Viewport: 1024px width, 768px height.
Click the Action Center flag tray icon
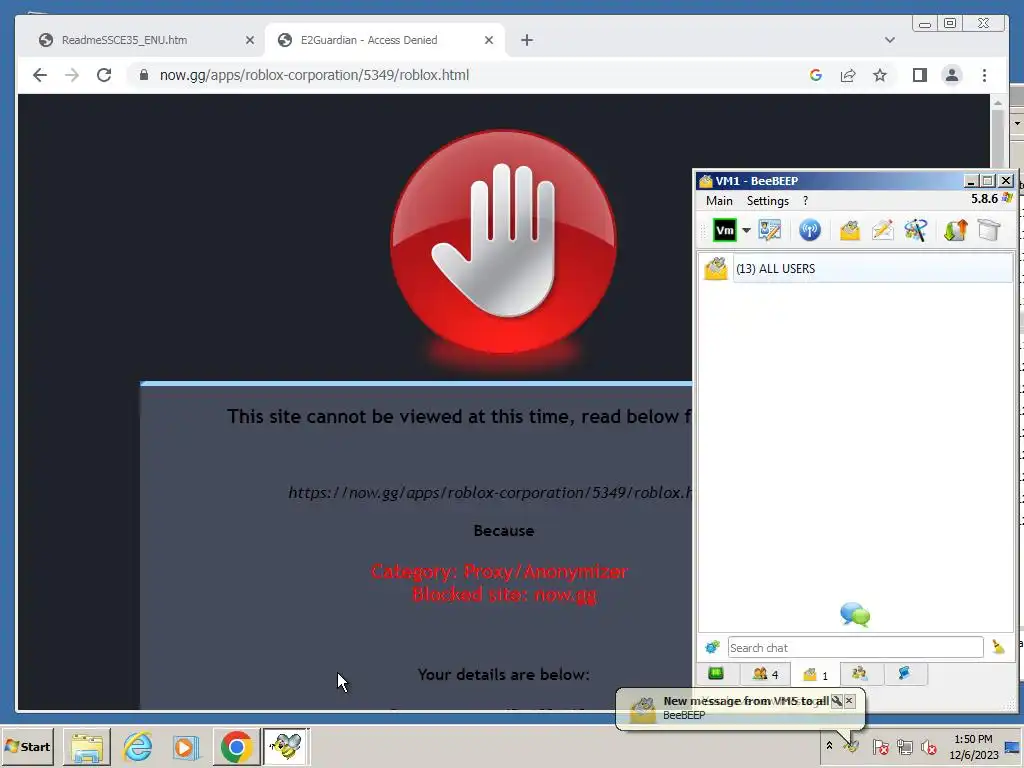pyautogui.click(x=880, y=746)
